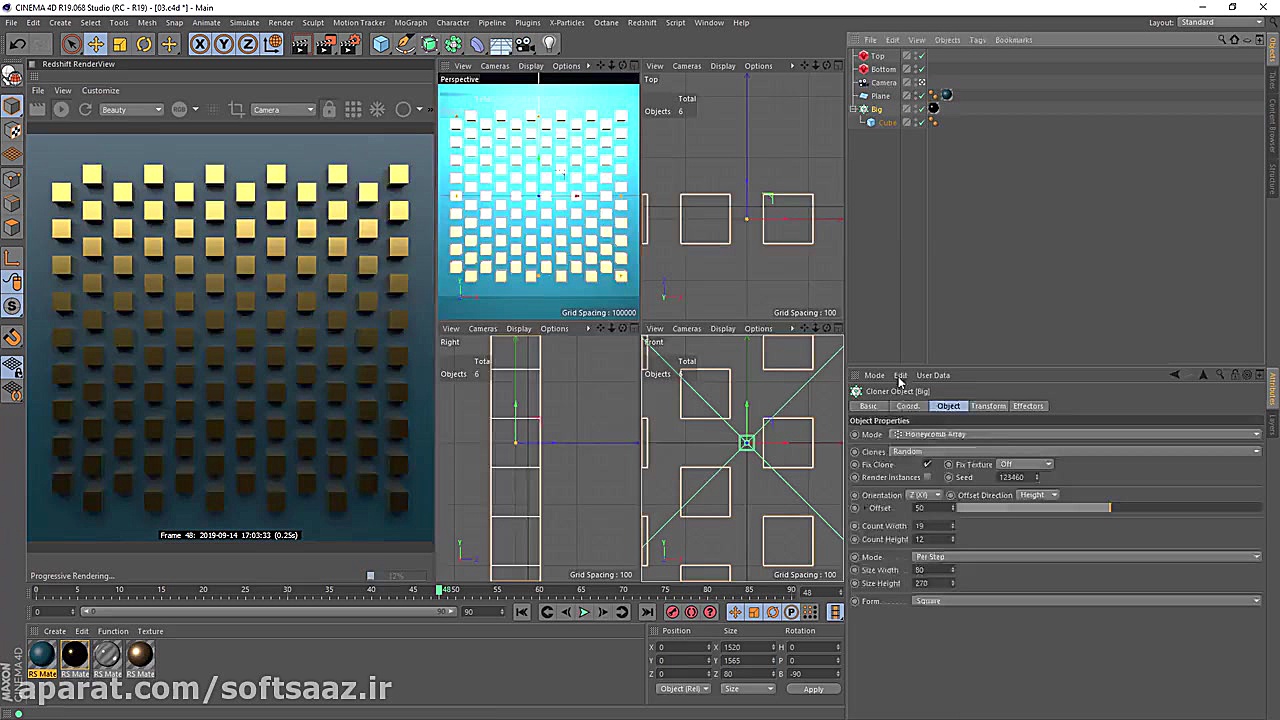Enable the Render Instances checkbox
Screen dimensions: 1280x720
coord(927,477)
